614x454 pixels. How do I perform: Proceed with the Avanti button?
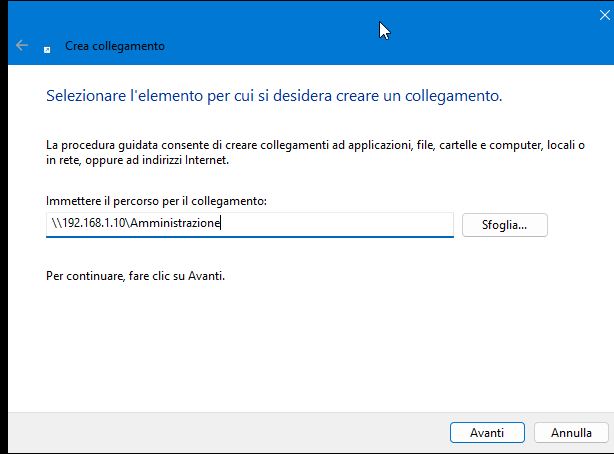(487, 432)
